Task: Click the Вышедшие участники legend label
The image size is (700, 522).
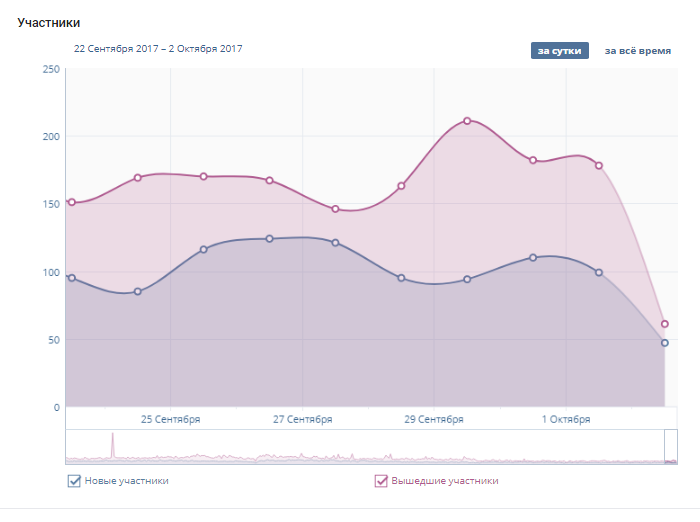Action: (444, 481)
